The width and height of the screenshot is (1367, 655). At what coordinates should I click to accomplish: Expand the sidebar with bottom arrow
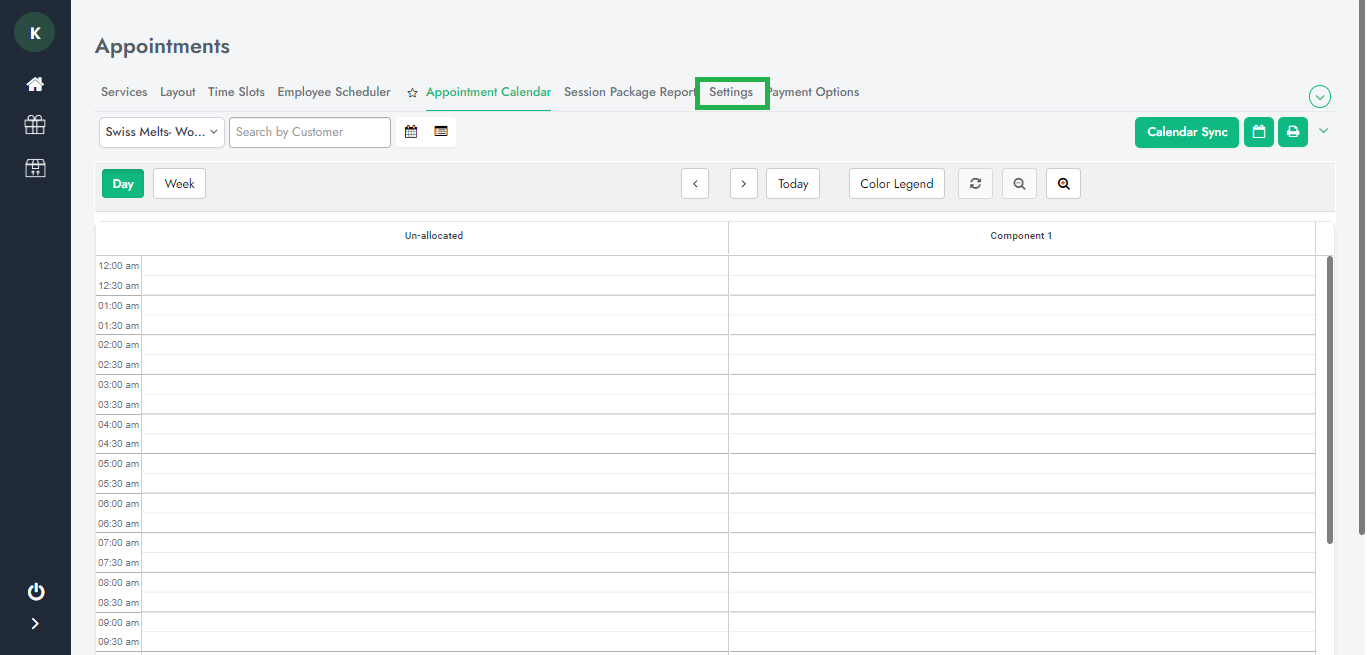coord(35,624)
